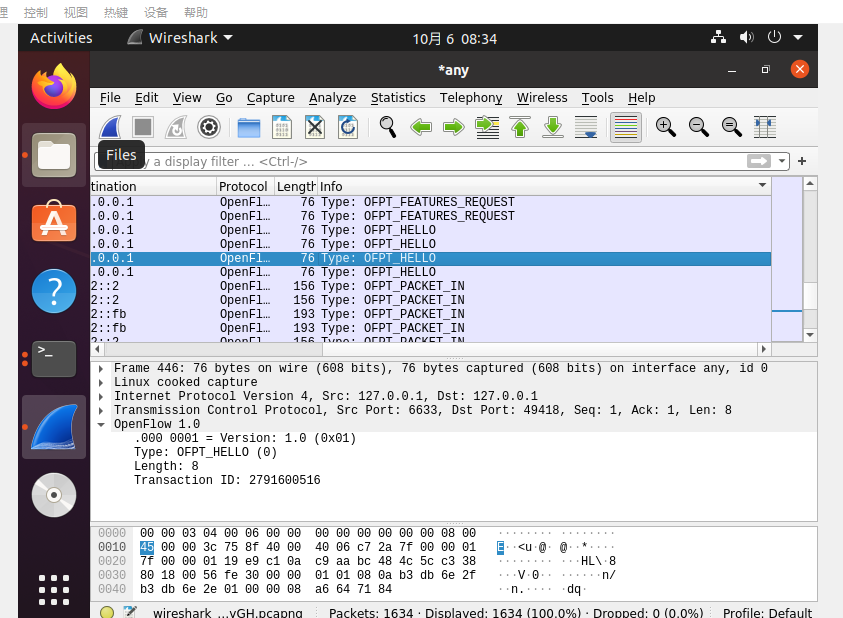Open the View menu
The image size is (843, 618).
point(187,98)
